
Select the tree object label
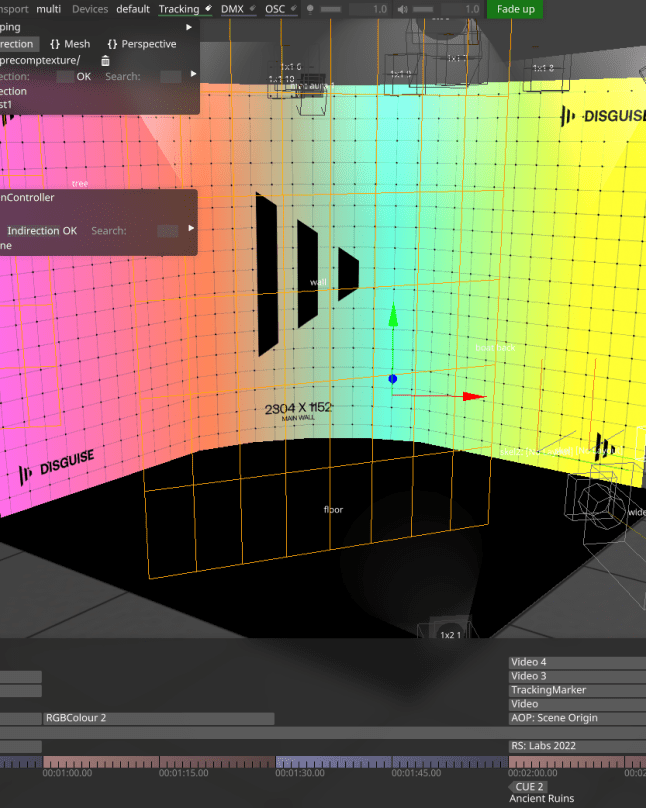(80, 183)
